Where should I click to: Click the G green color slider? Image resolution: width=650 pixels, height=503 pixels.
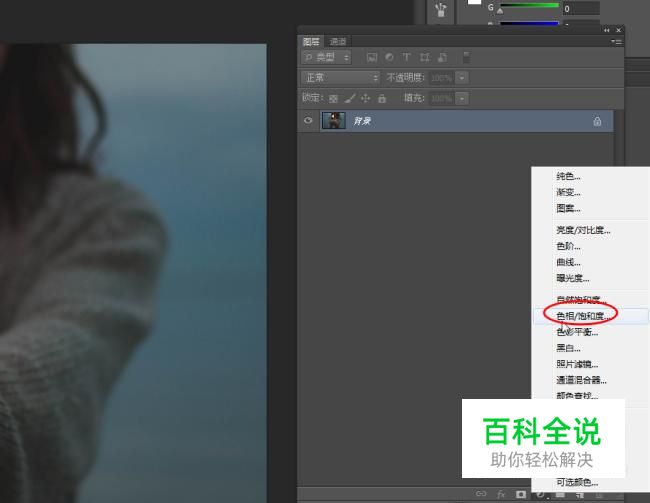529,5
